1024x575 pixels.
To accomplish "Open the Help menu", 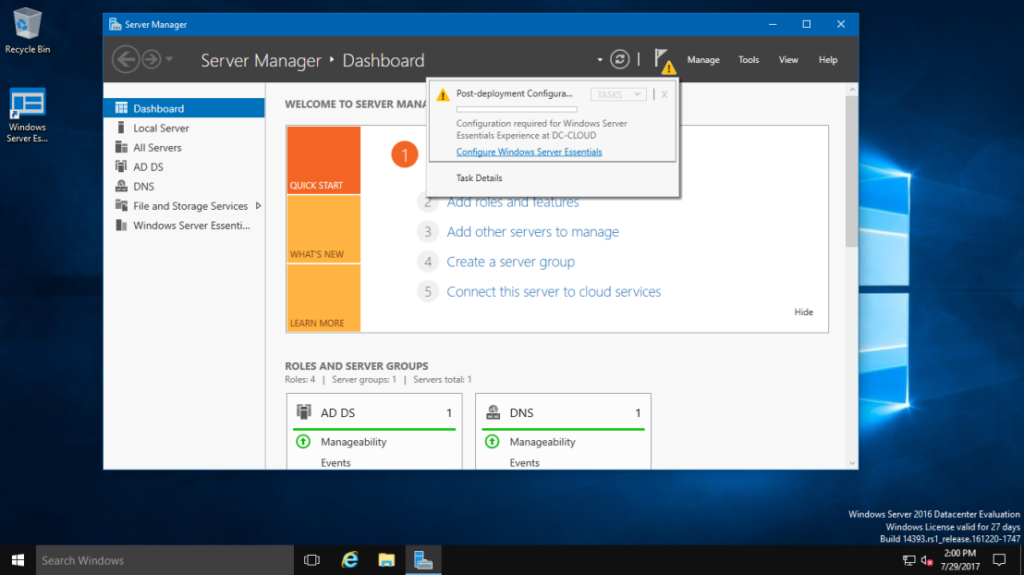I will point(828,59).
